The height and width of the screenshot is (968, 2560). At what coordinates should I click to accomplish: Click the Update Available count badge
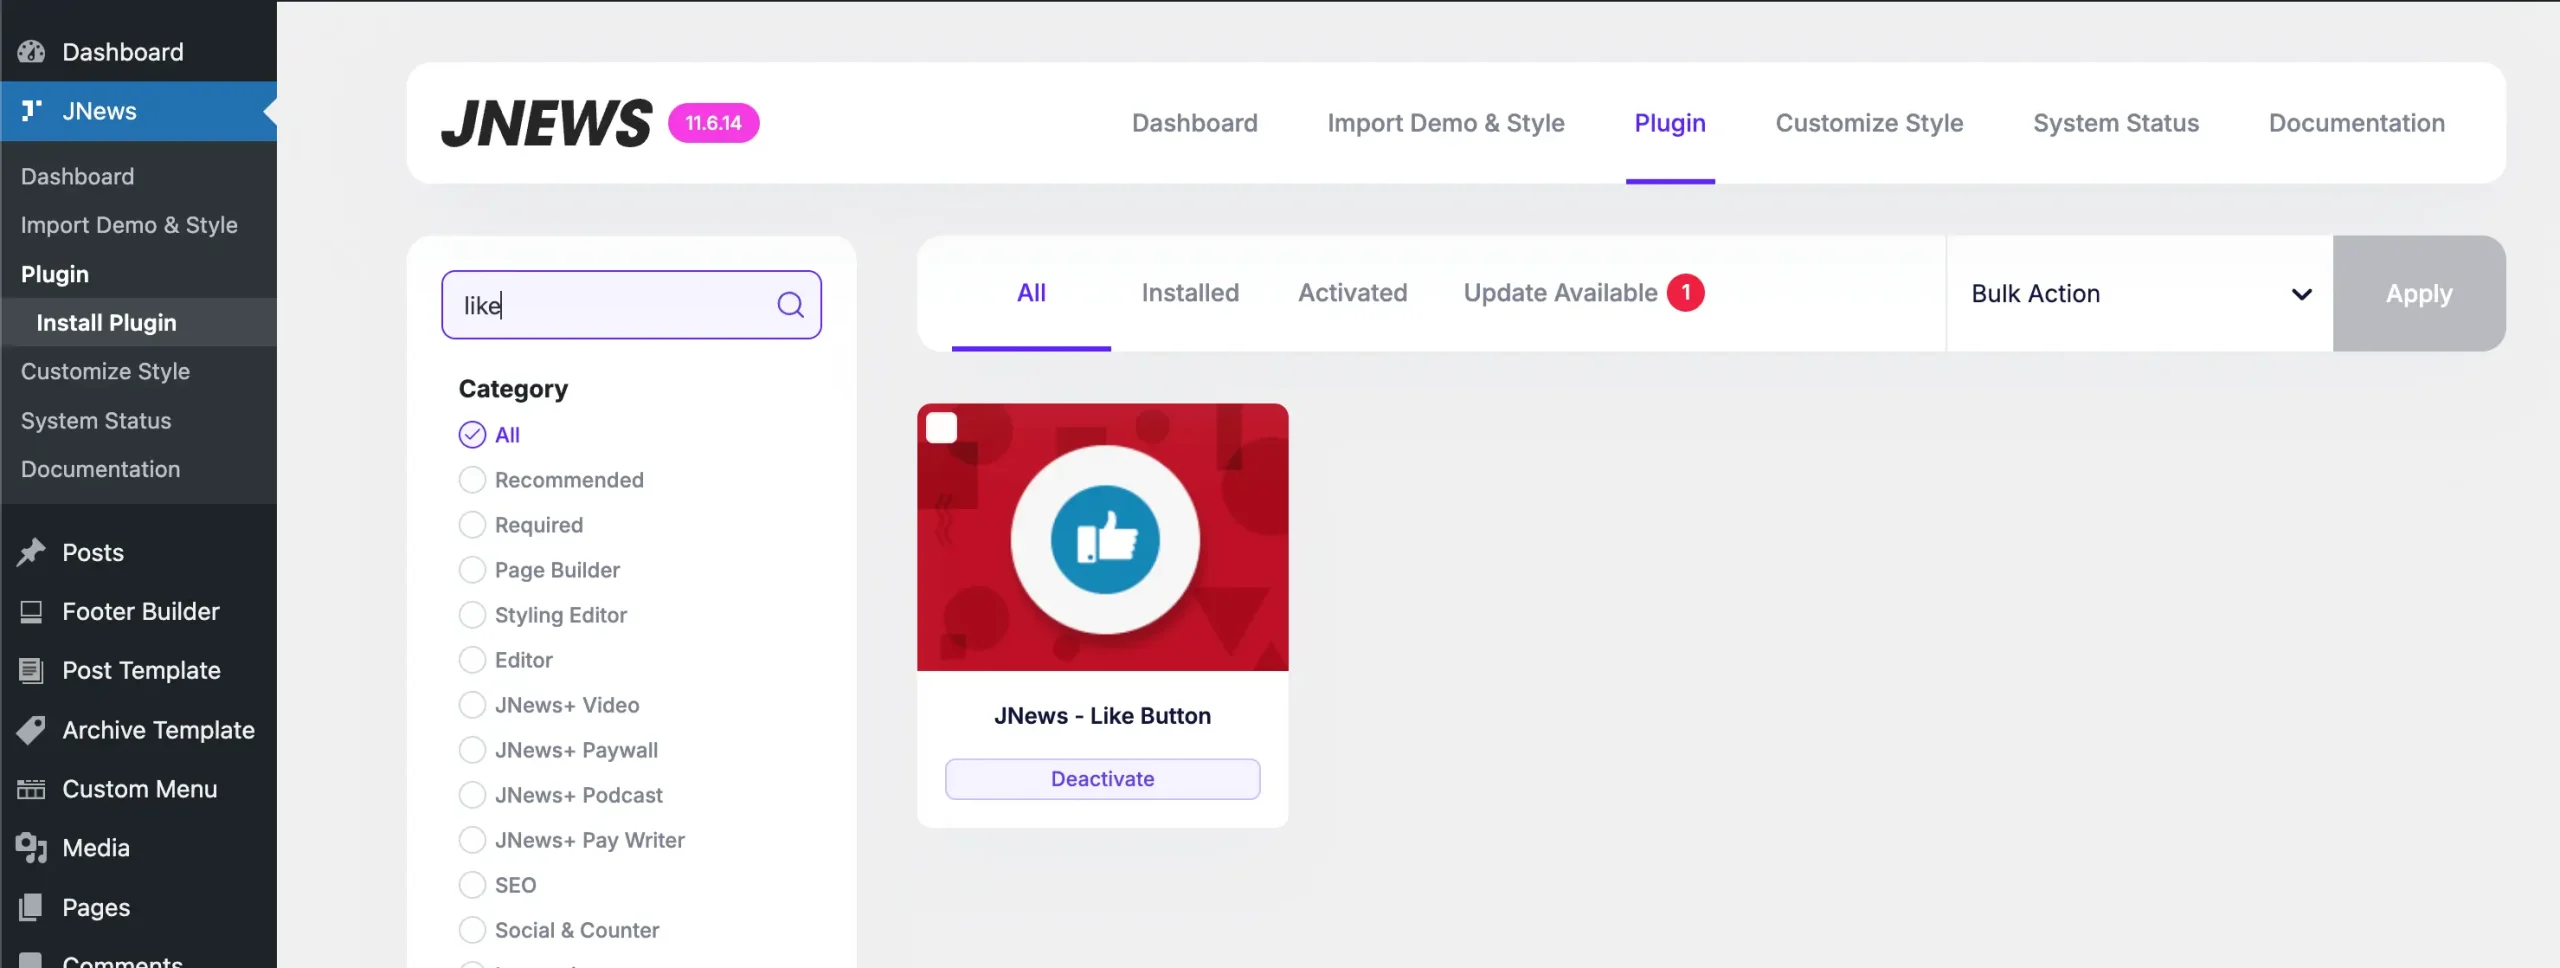(x=1686, y=293)
